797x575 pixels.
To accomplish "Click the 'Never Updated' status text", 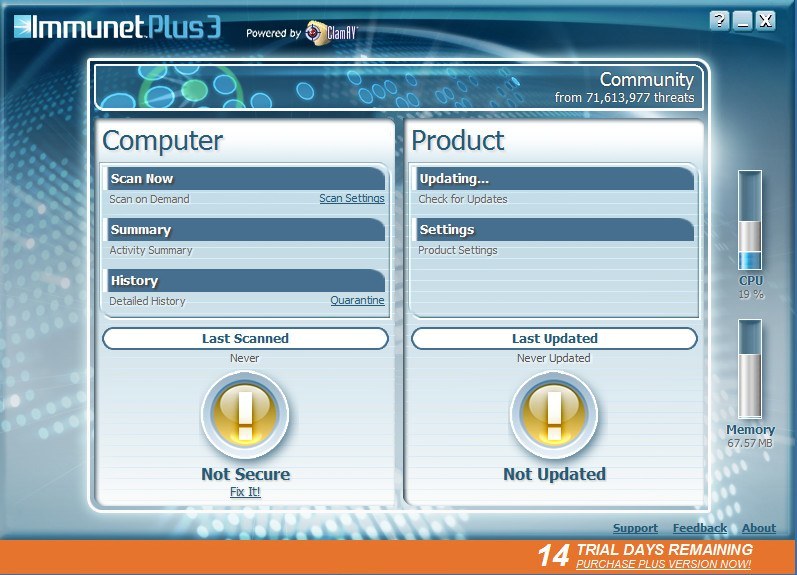I will [x=554, y=358].
